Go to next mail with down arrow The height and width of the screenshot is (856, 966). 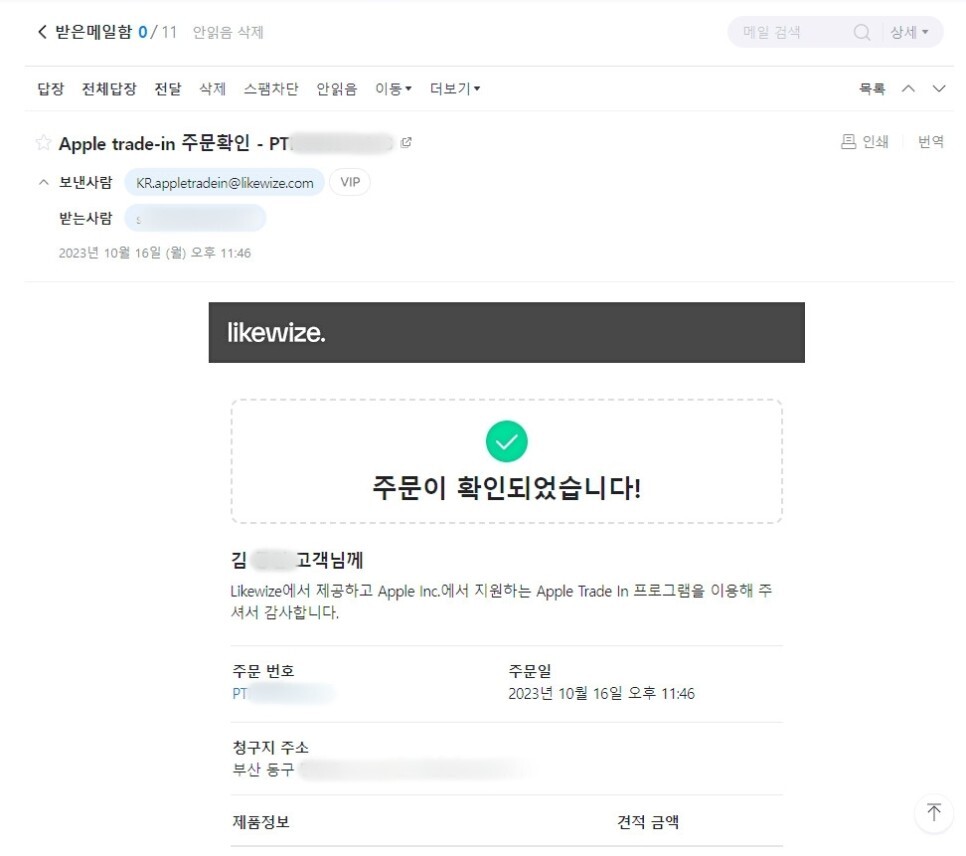(939, 89)
